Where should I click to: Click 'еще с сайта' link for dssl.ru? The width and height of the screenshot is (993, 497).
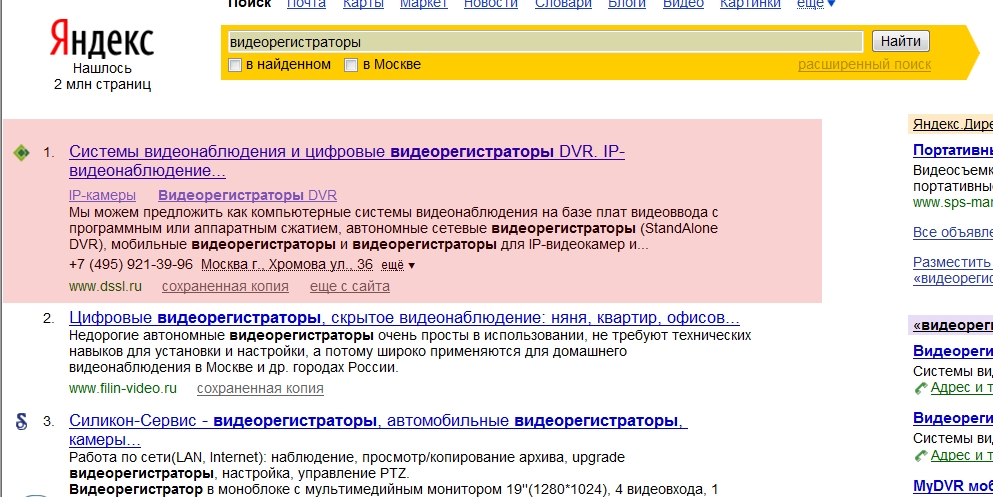[350, 286]
